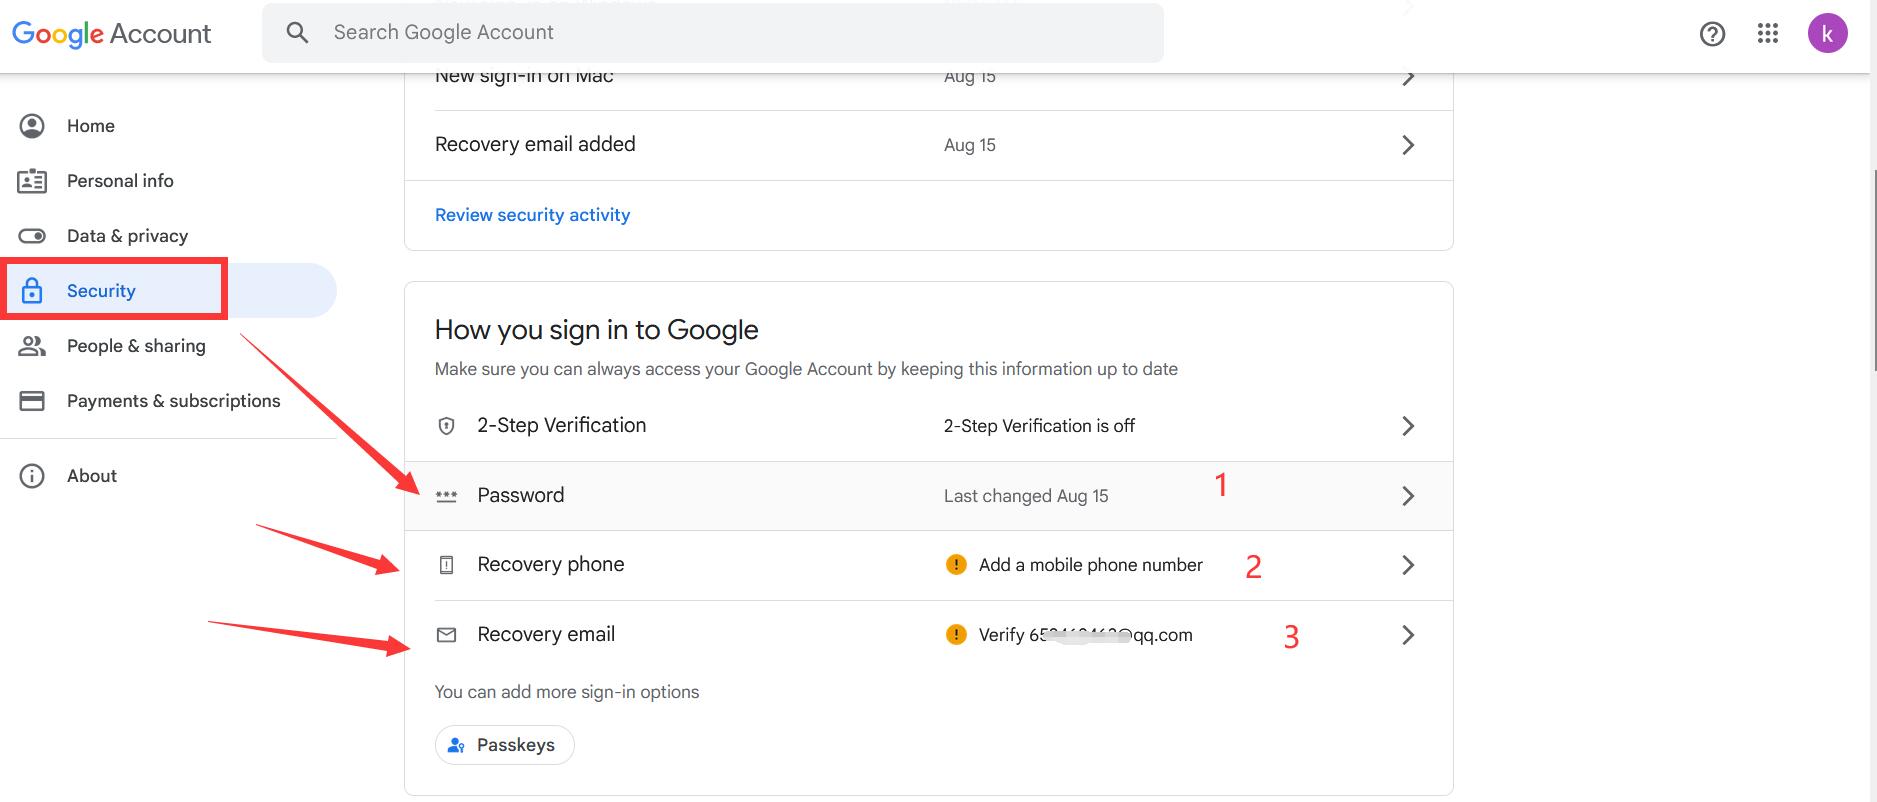Viewport: 1877px width, 802px height.
Task: Open Personal info in sidebar
Action: 168,181
